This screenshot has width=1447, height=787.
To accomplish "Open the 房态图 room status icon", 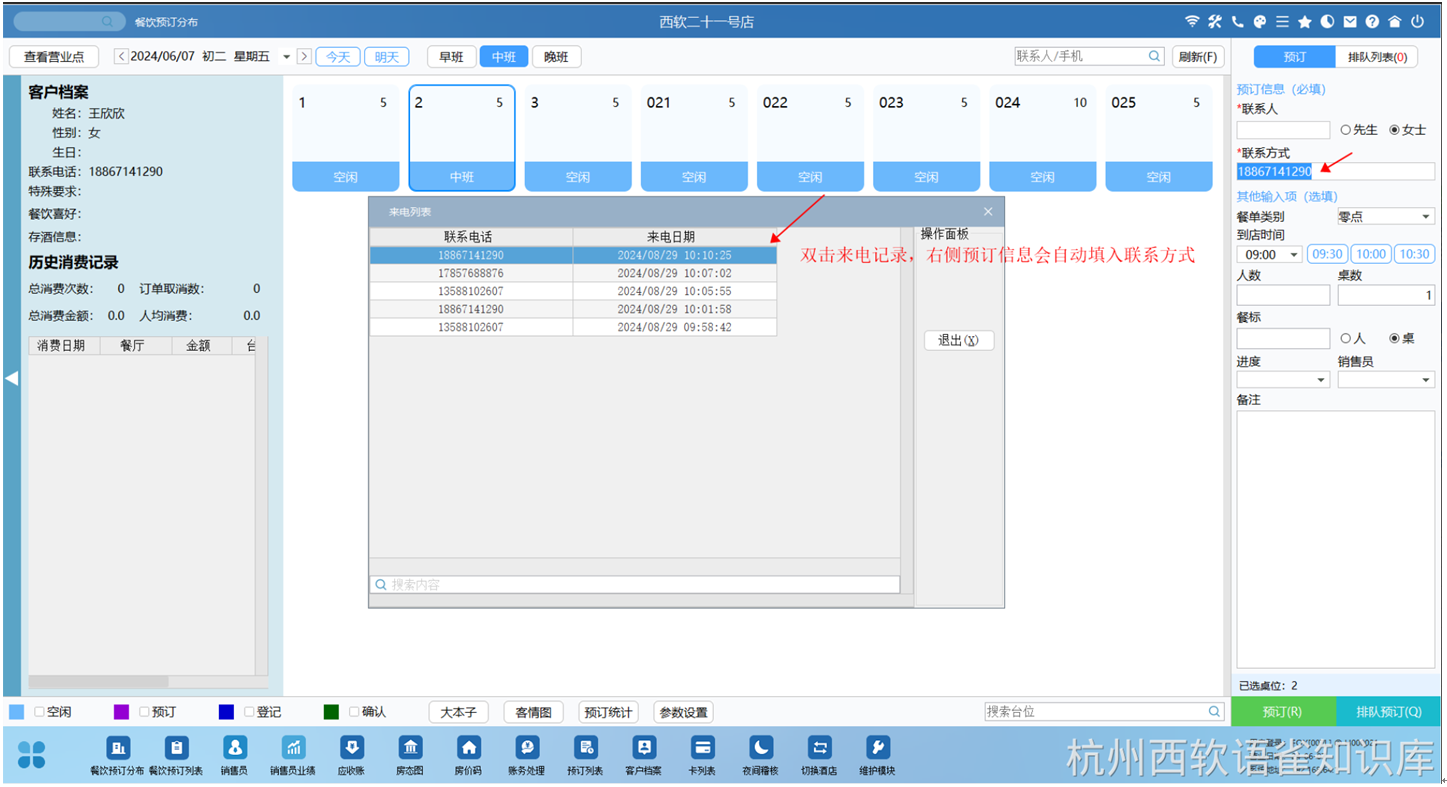I will pos(410,748).
